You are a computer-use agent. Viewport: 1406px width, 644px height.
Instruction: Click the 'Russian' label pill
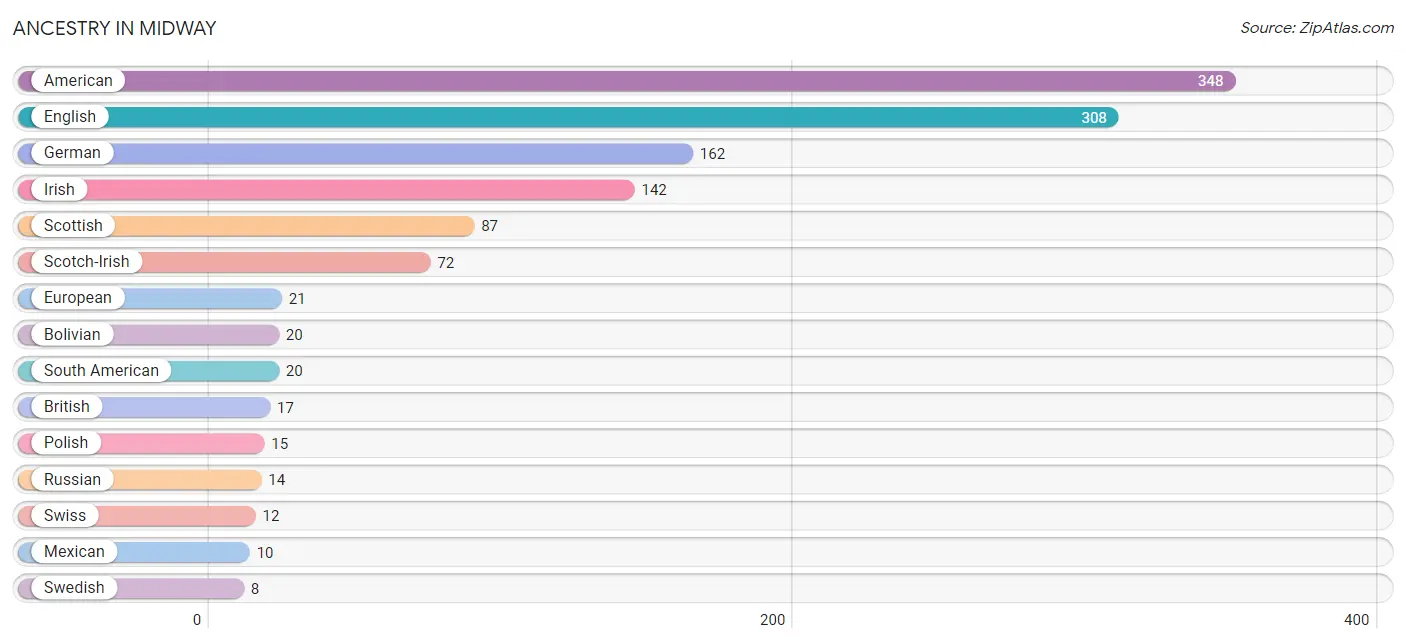pyautogui.click(x=72, y=479)
